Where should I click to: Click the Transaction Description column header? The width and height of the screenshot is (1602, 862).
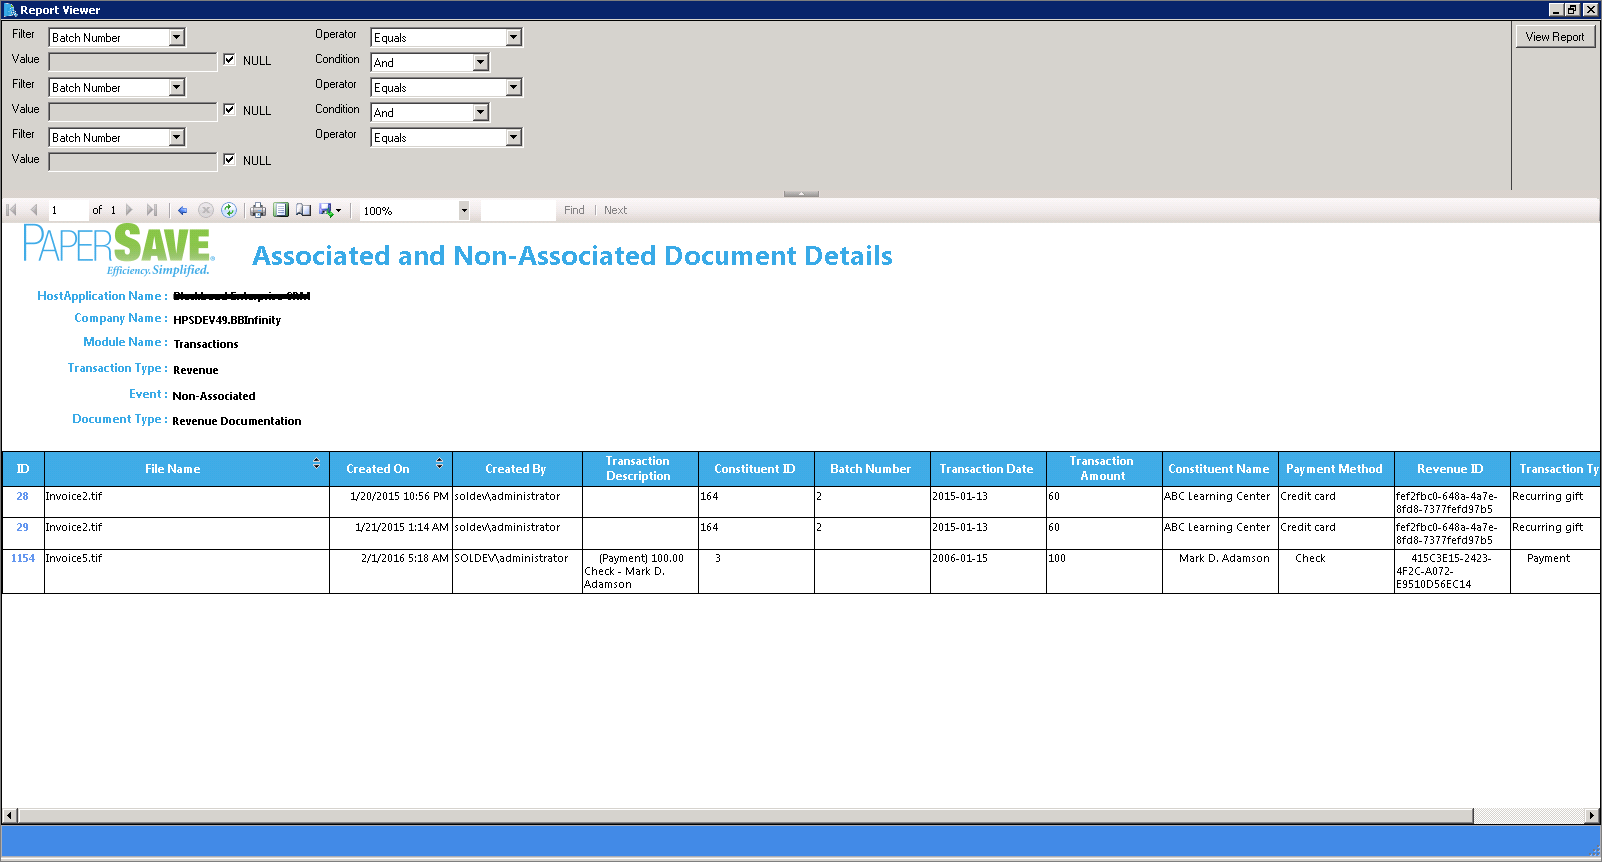[640, 468]
